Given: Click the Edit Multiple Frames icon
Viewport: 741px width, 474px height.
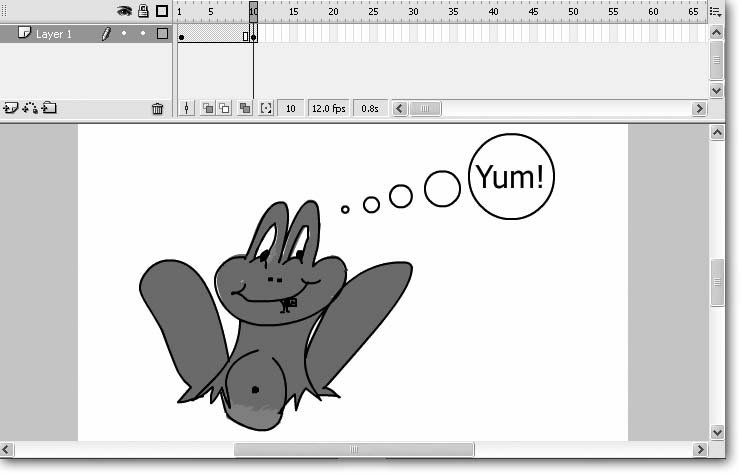Looking at the screenshot, I should pos(245,108).
